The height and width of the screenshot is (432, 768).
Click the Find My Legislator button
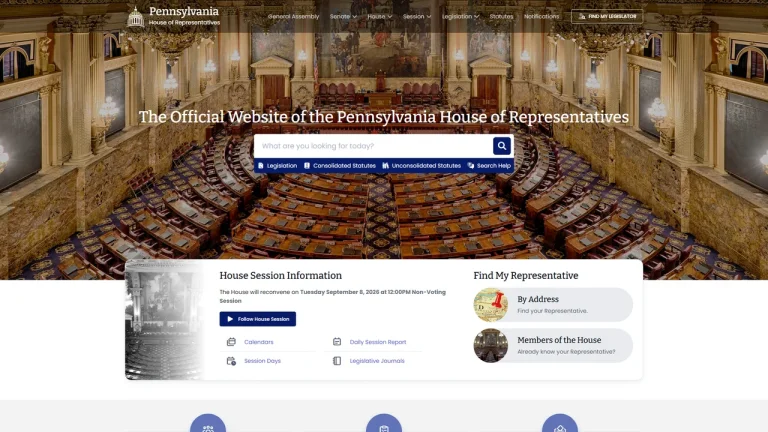point(607,17)
